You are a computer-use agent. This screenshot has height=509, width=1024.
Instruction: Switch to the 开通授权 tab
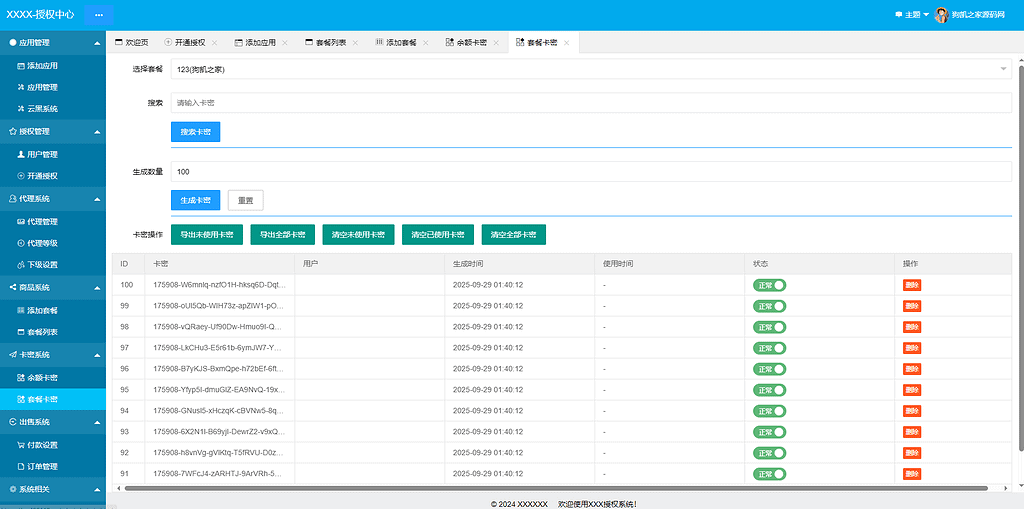pos(189,43)
